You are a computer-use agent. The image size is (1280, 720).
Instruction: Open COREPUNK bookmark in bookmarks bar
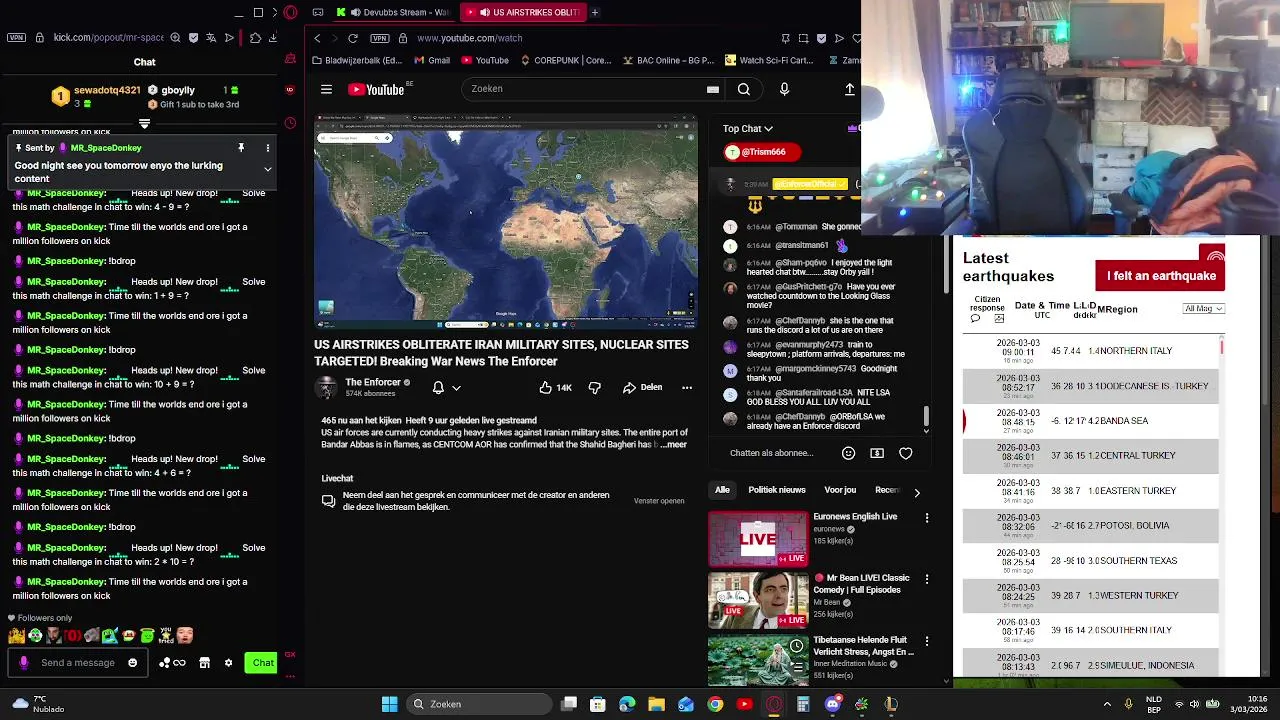(565, 60)
